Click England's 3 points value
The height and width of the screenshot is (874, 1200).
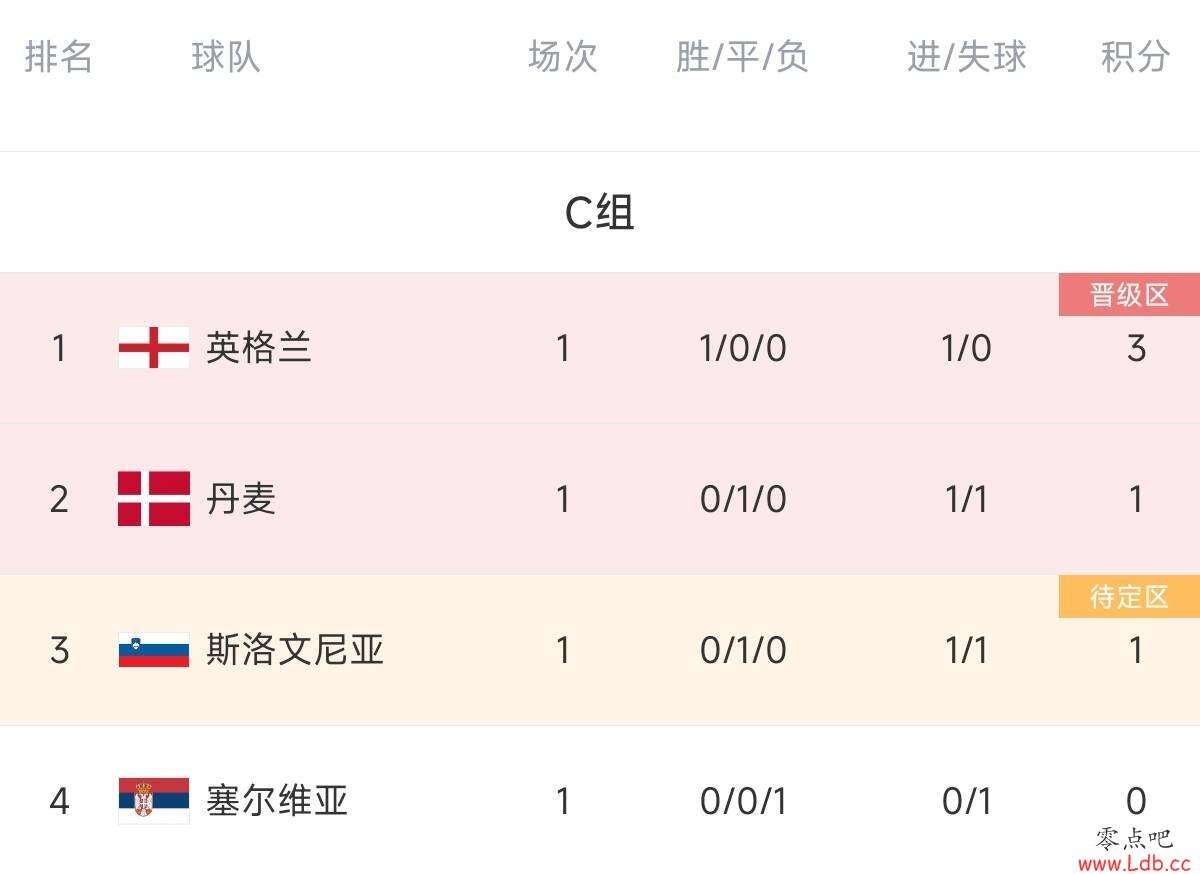point(1136,348)
